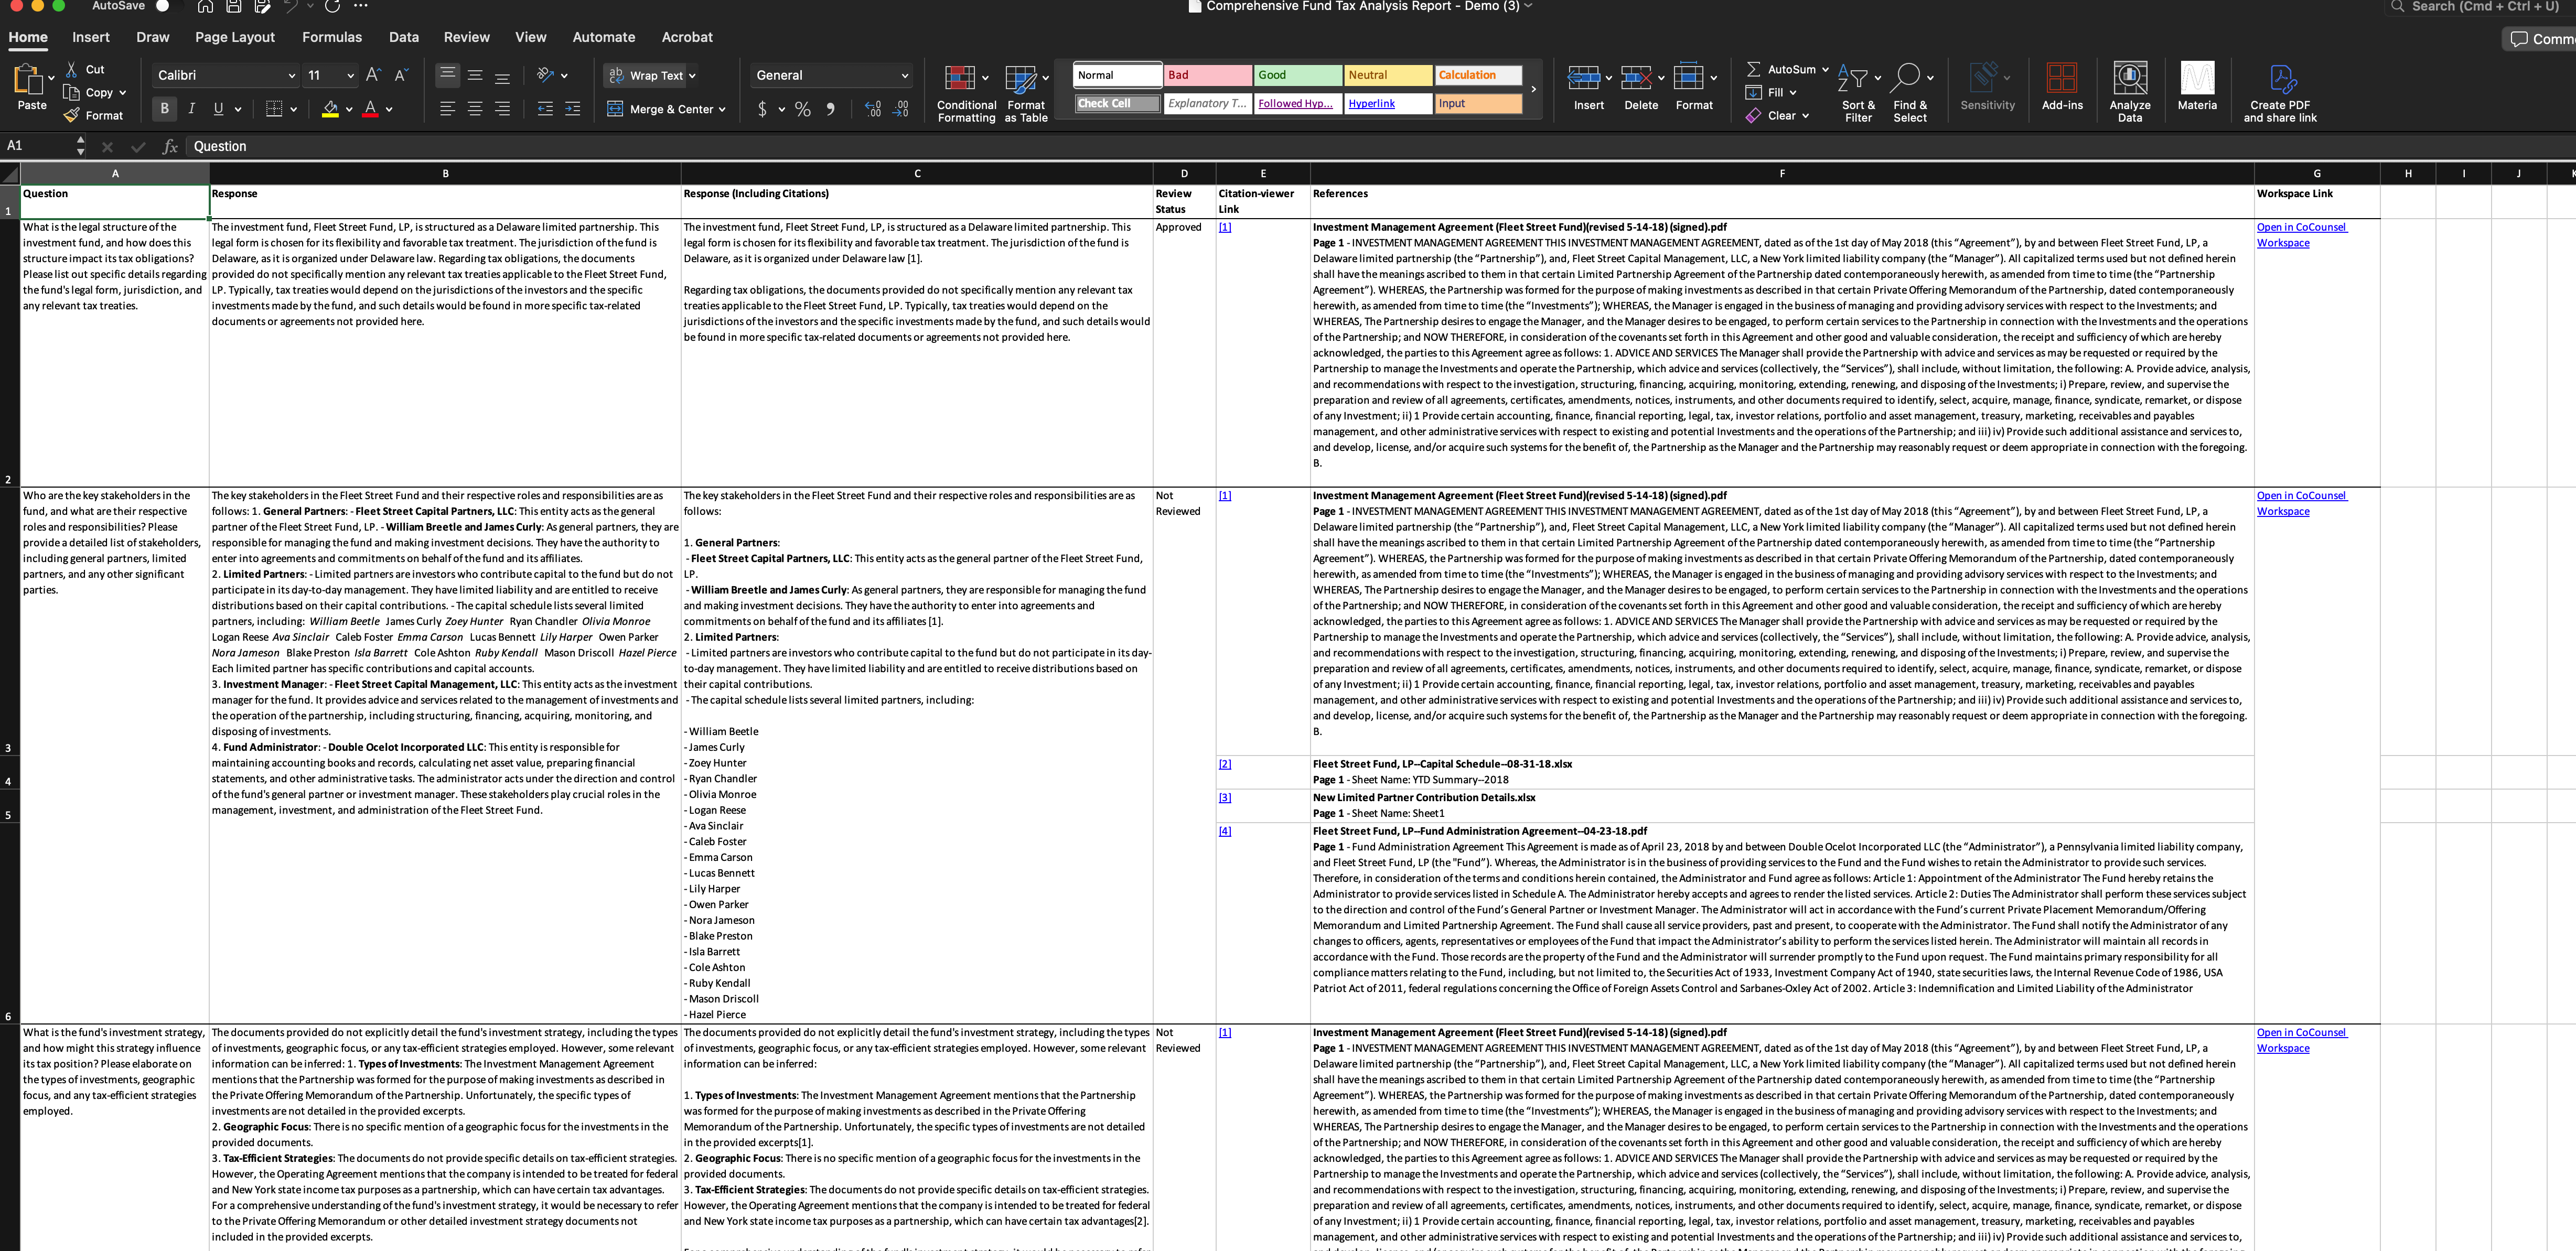Toggle Italic formatting
The image size is (2576, 1251).
tap(191, 109)
